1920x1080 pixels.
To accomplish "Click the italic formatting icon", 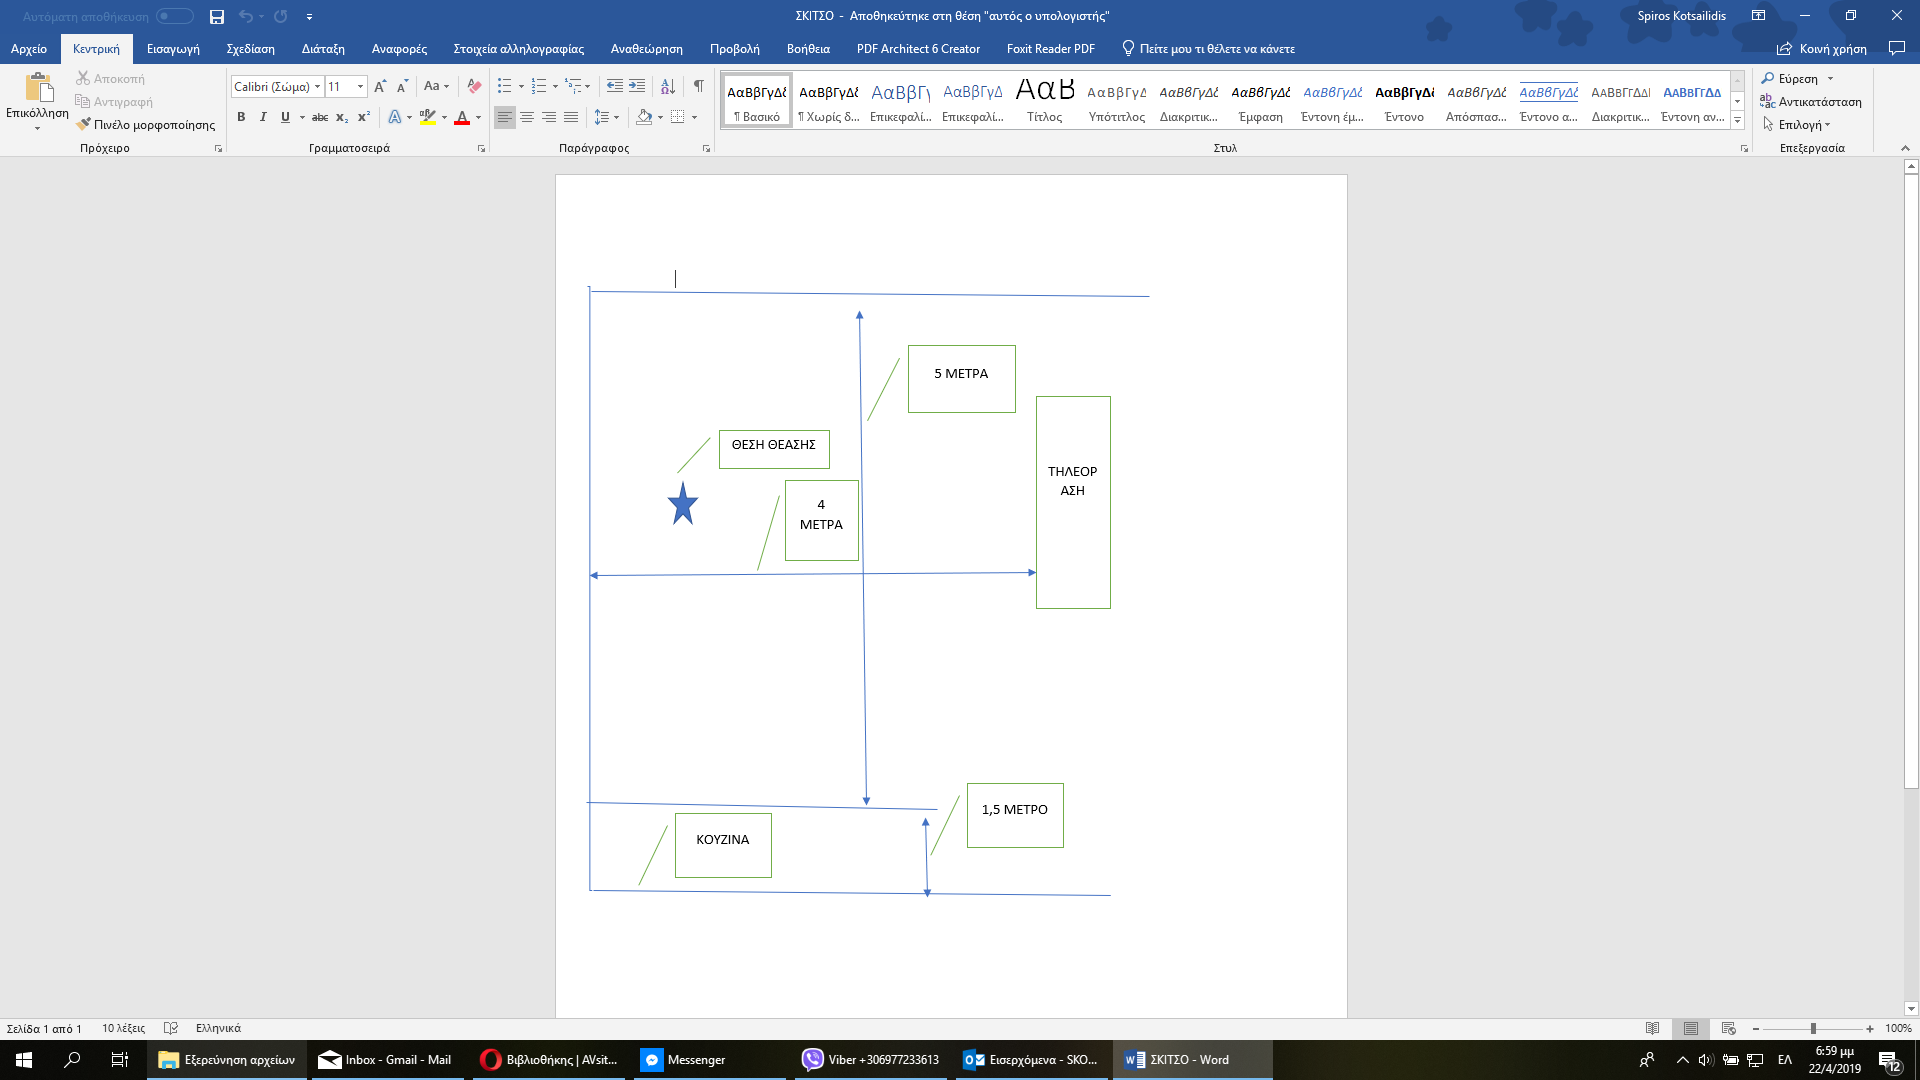I will [x=263, y=117].
